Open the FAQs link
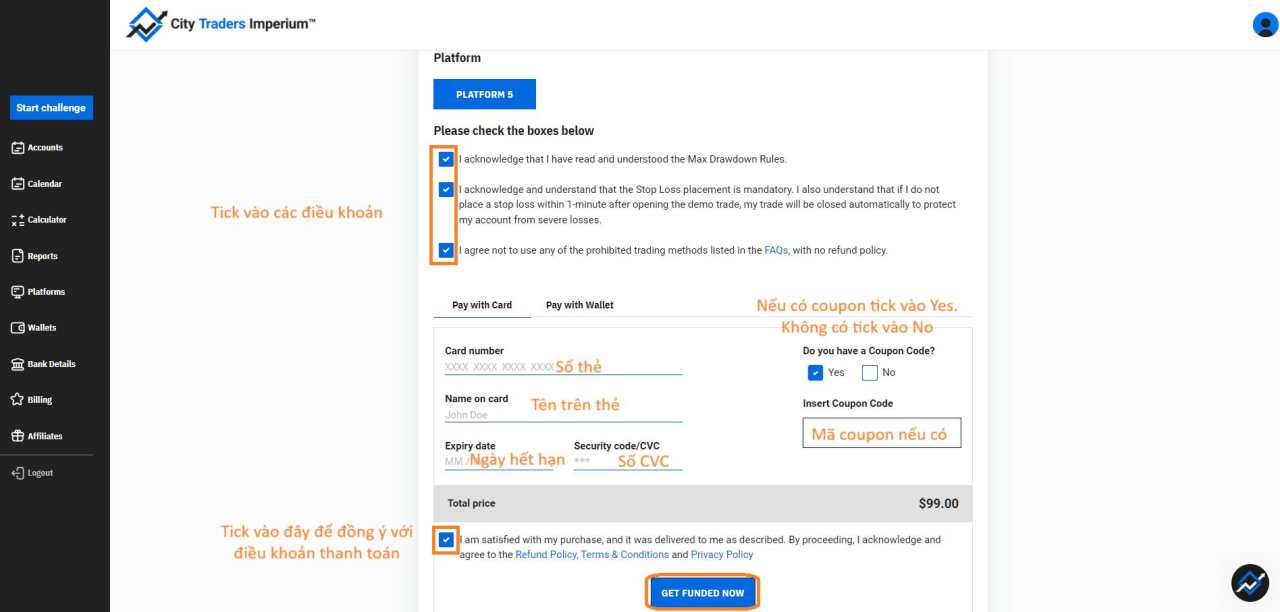 click(x=776, y=250)
